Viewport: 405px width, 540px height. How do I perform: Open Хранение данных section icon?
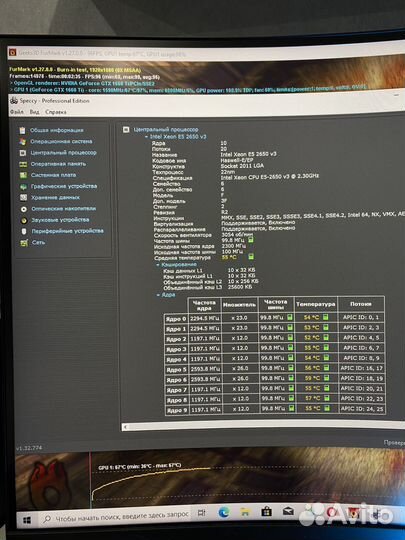click(x=23, y=198)
